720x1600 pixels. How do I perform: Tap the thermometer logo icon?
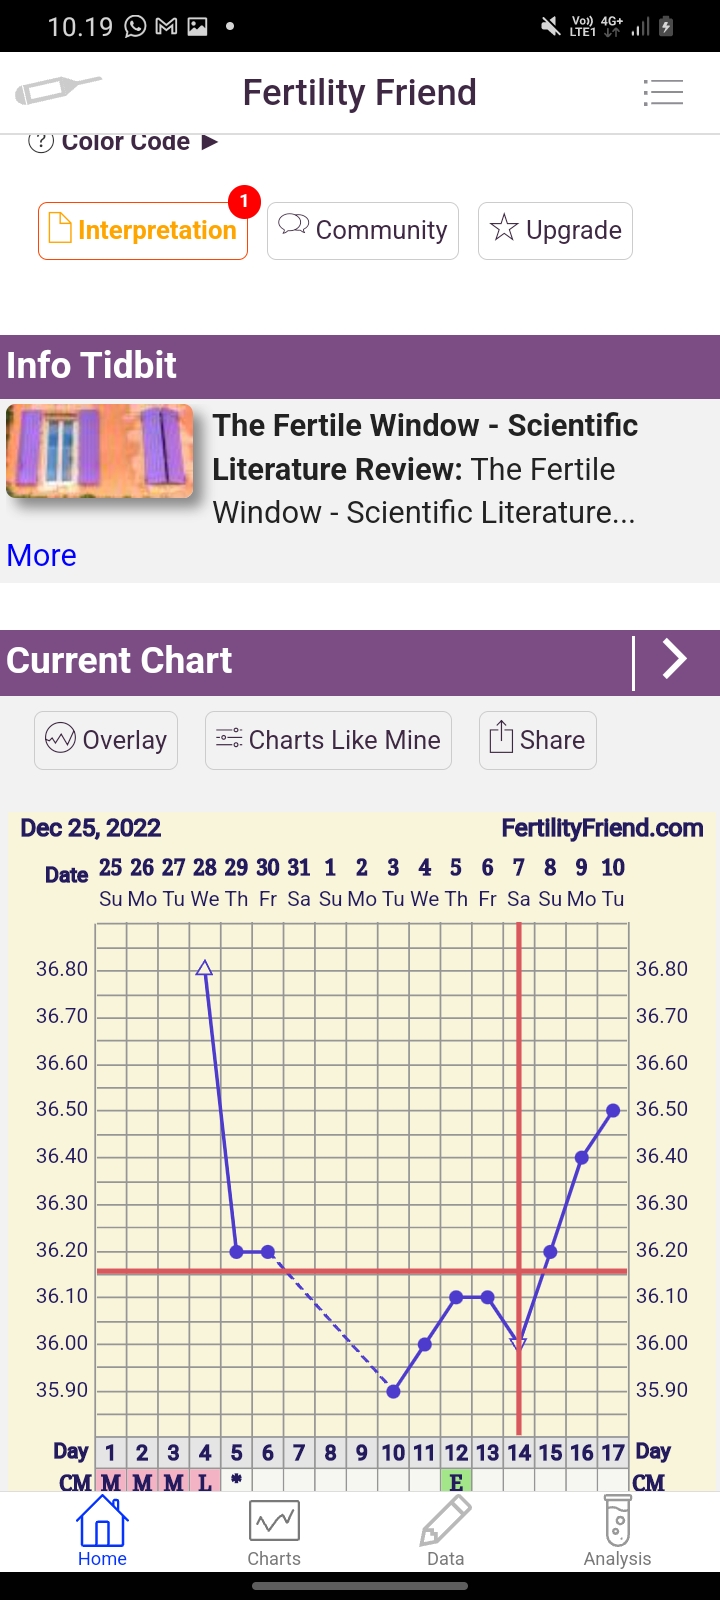[58, 91]
